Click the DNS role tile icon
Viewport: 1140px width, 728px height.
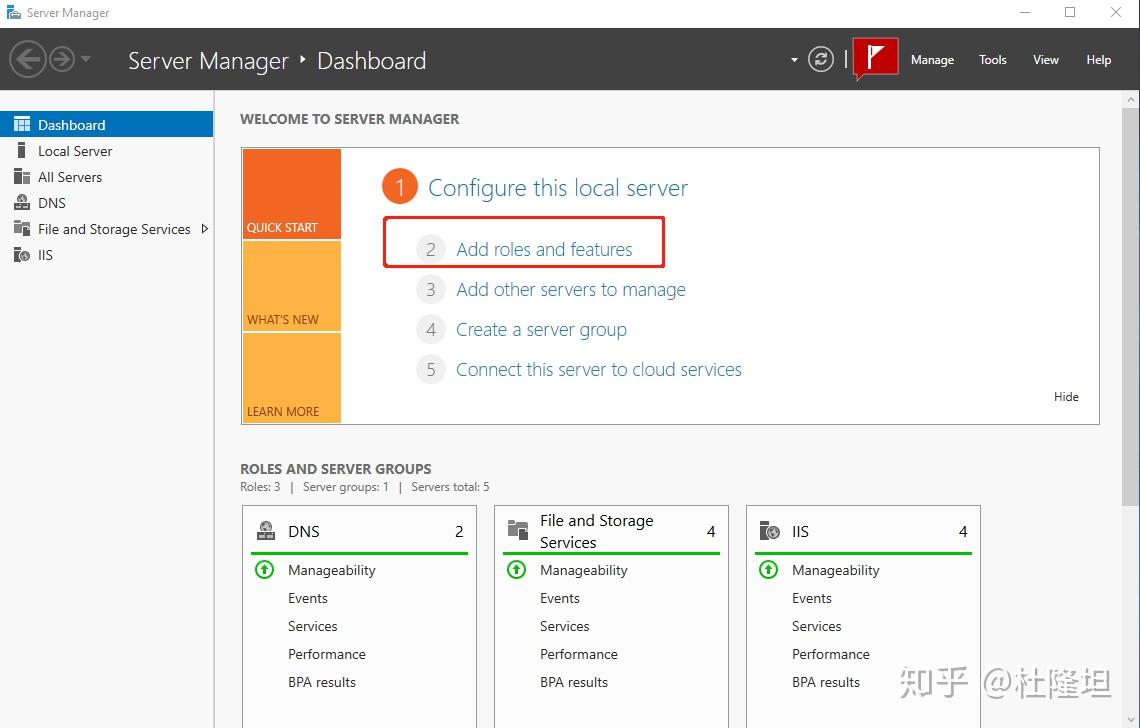coord(266,531)
